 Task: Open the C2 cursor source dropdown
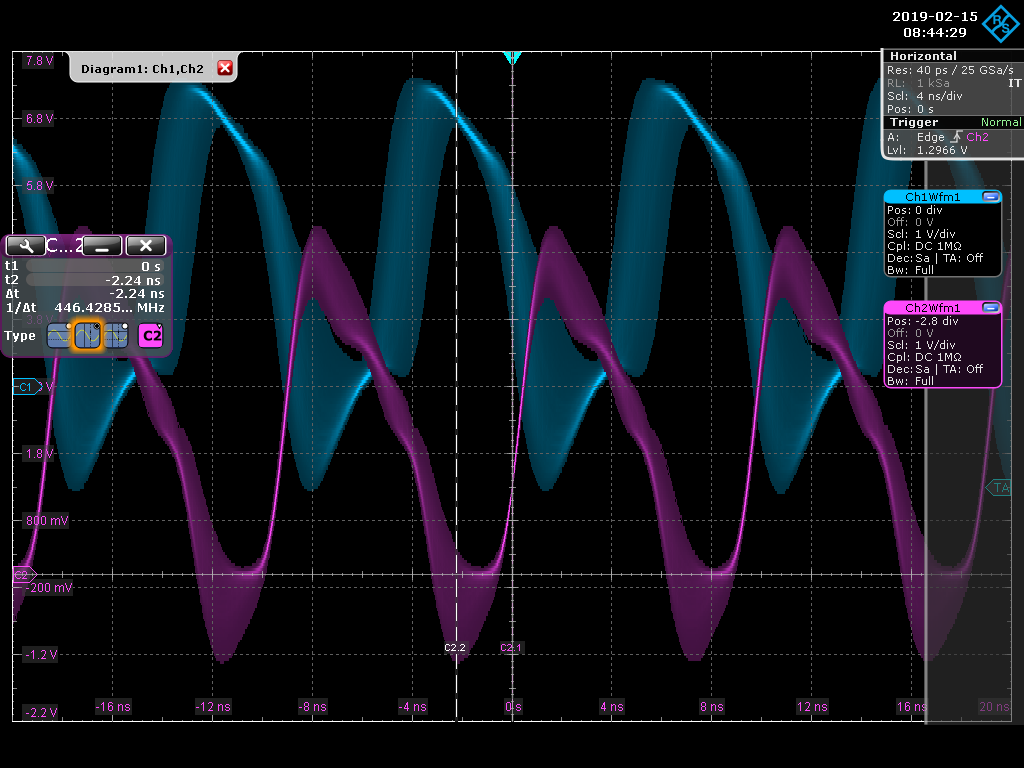tap(151, 336)
